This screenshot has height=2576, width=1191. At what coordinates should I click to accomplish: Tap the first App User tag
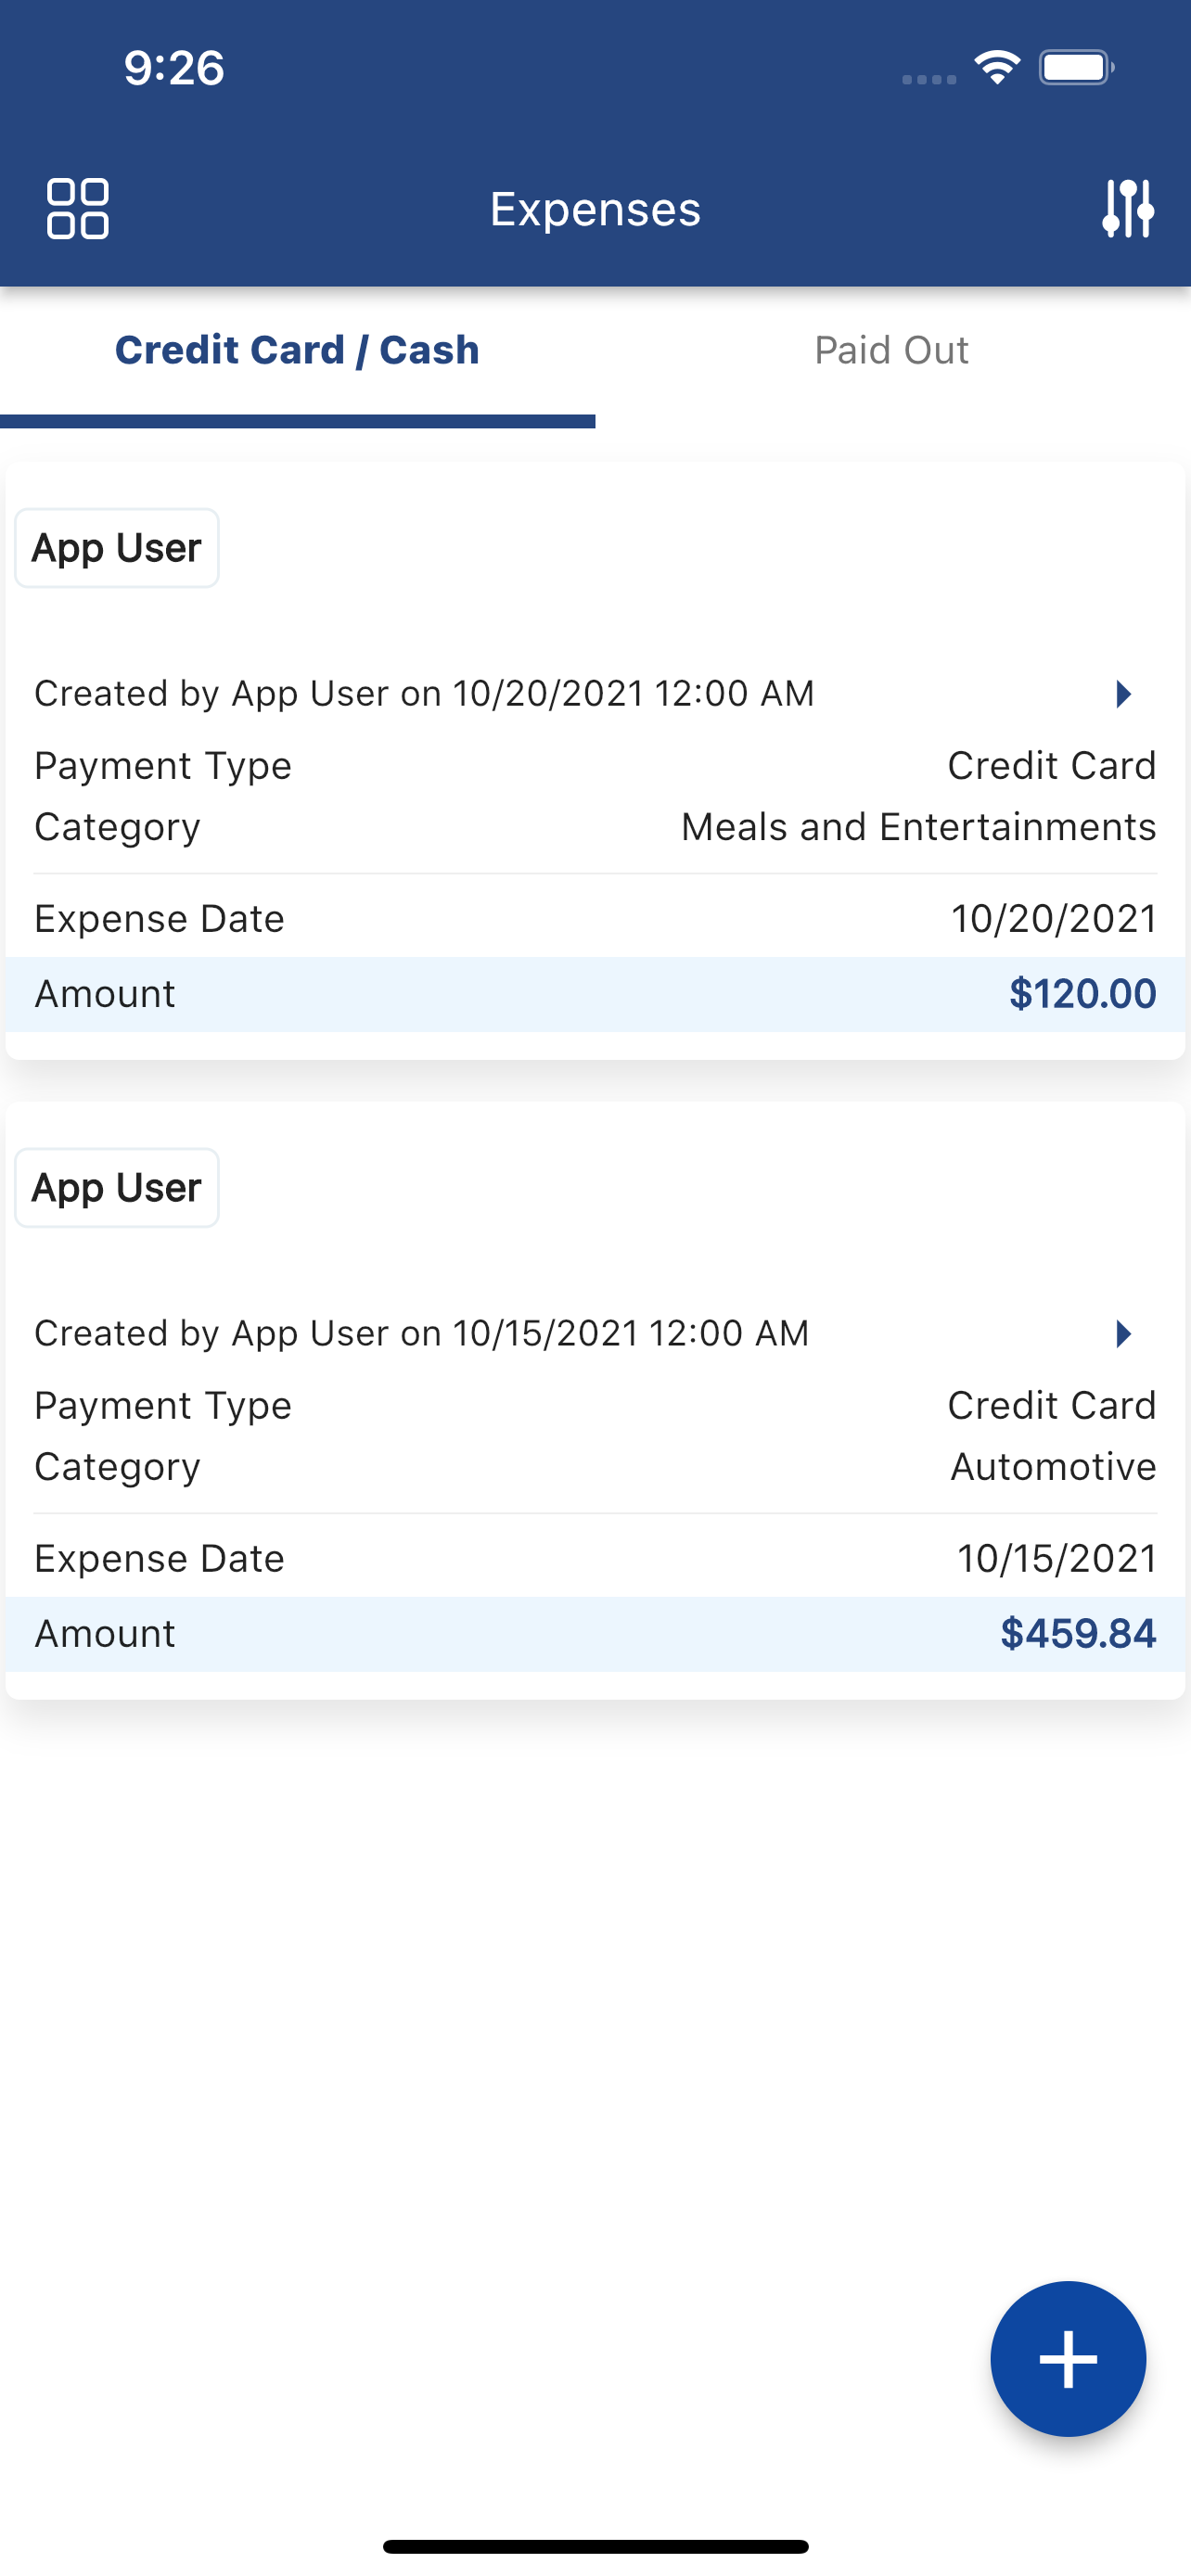pyautogui.click(x=117, y=548)
